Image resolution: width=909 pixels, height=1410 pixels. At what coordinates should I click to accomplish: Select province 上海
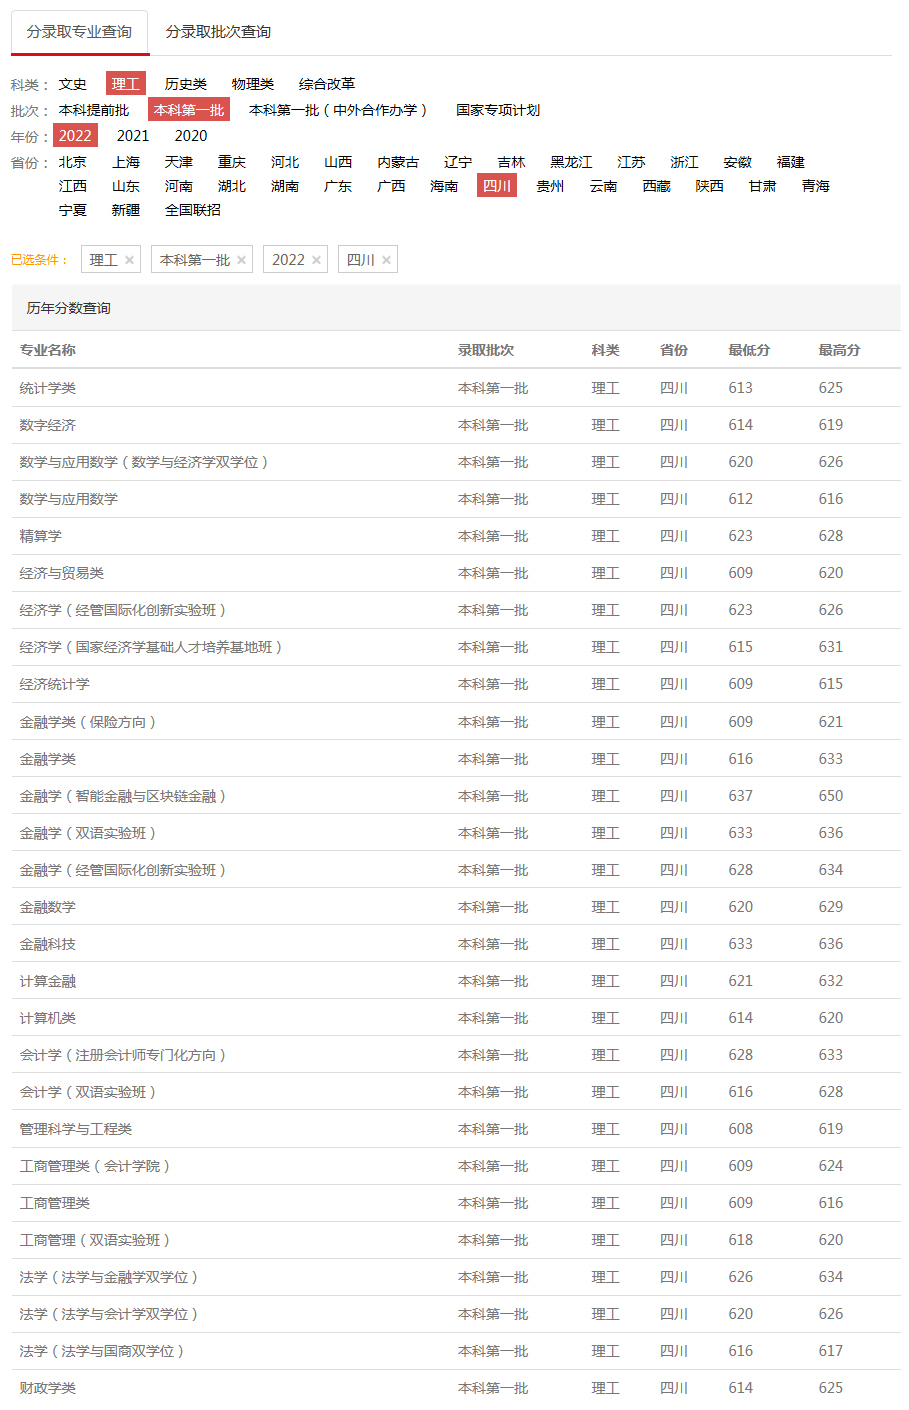(x=126, y=162)
